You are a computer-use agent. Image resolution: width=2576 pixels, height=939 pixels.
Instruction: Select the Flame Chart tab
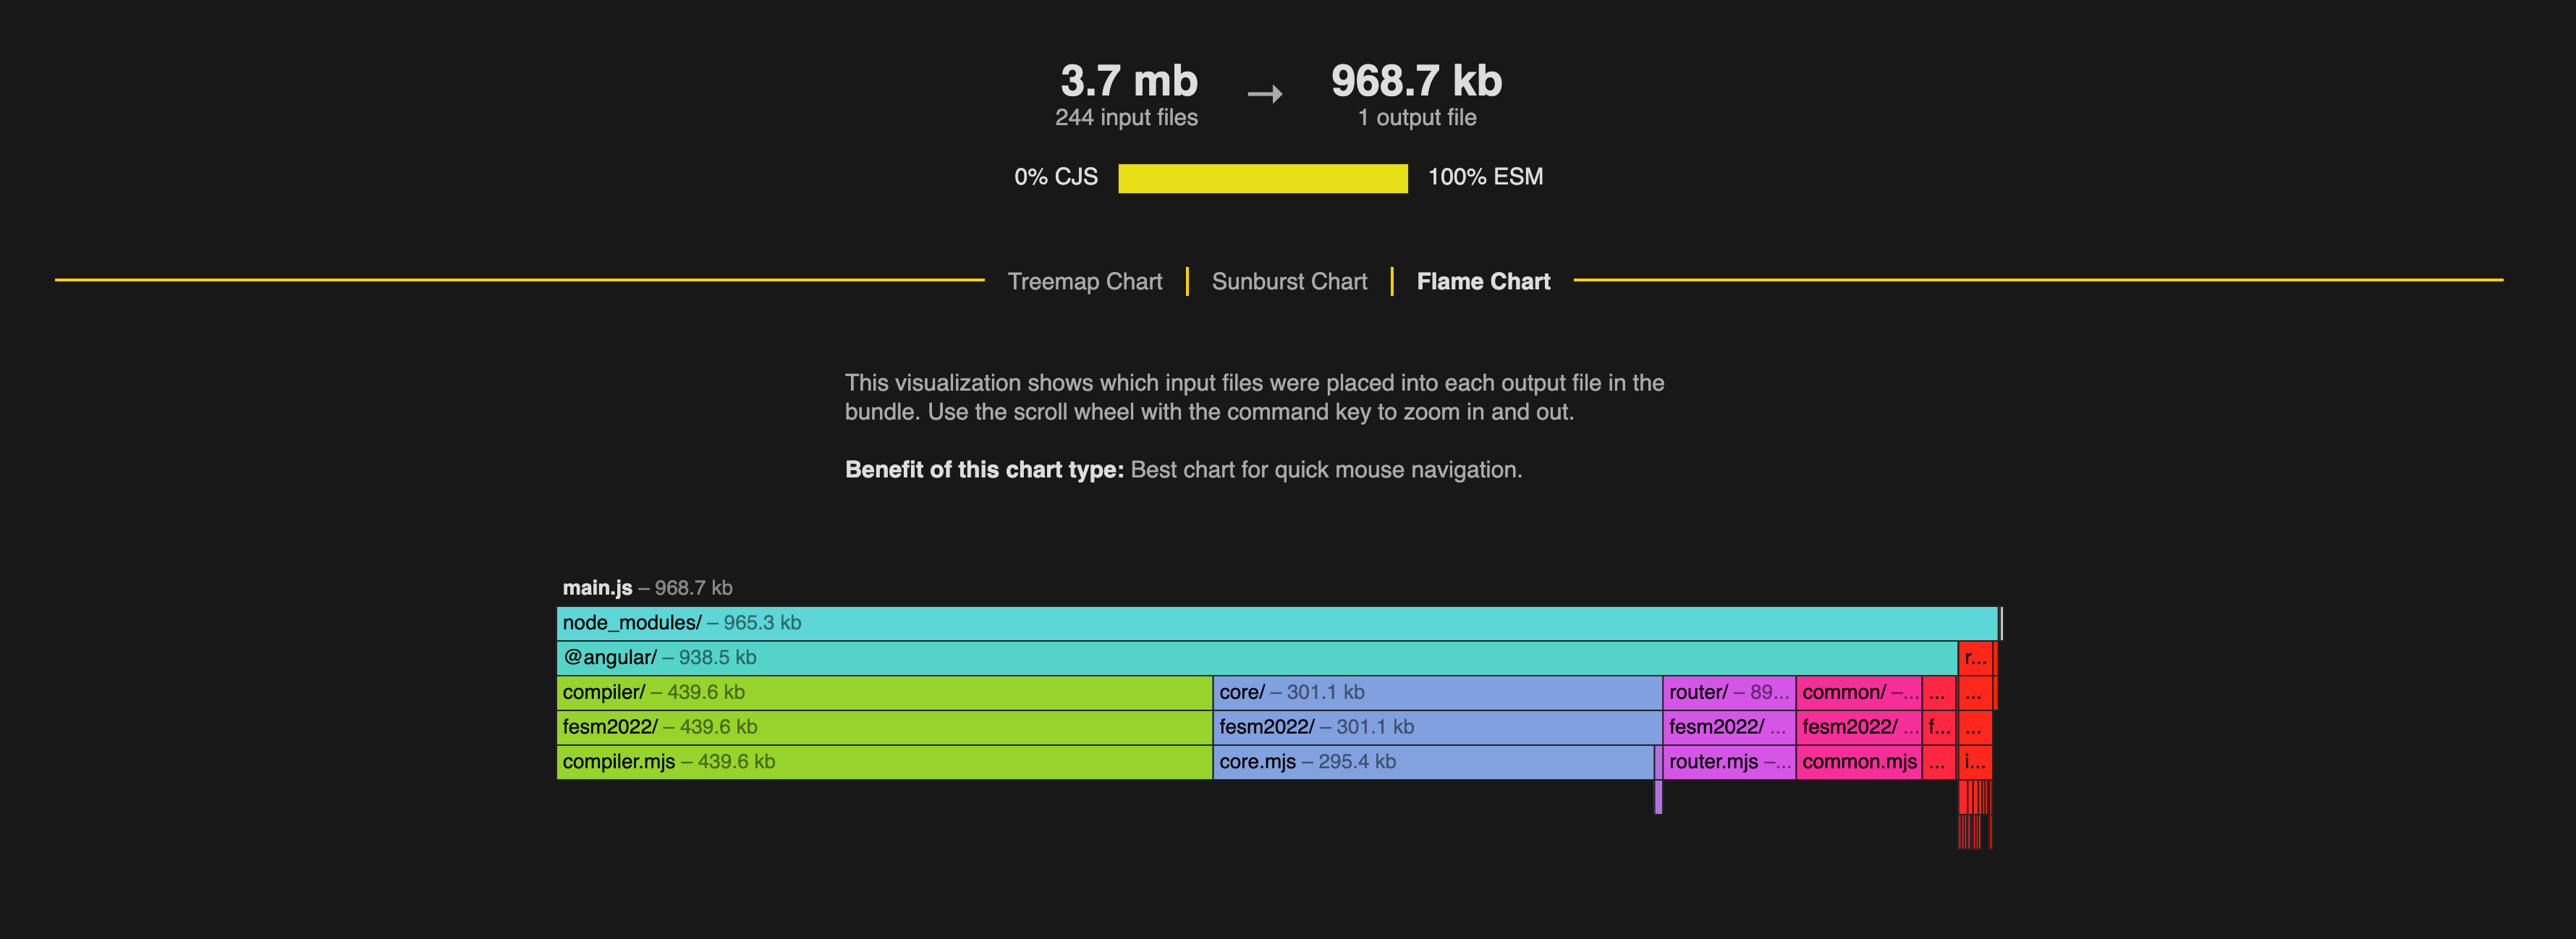pos(1483,282)
